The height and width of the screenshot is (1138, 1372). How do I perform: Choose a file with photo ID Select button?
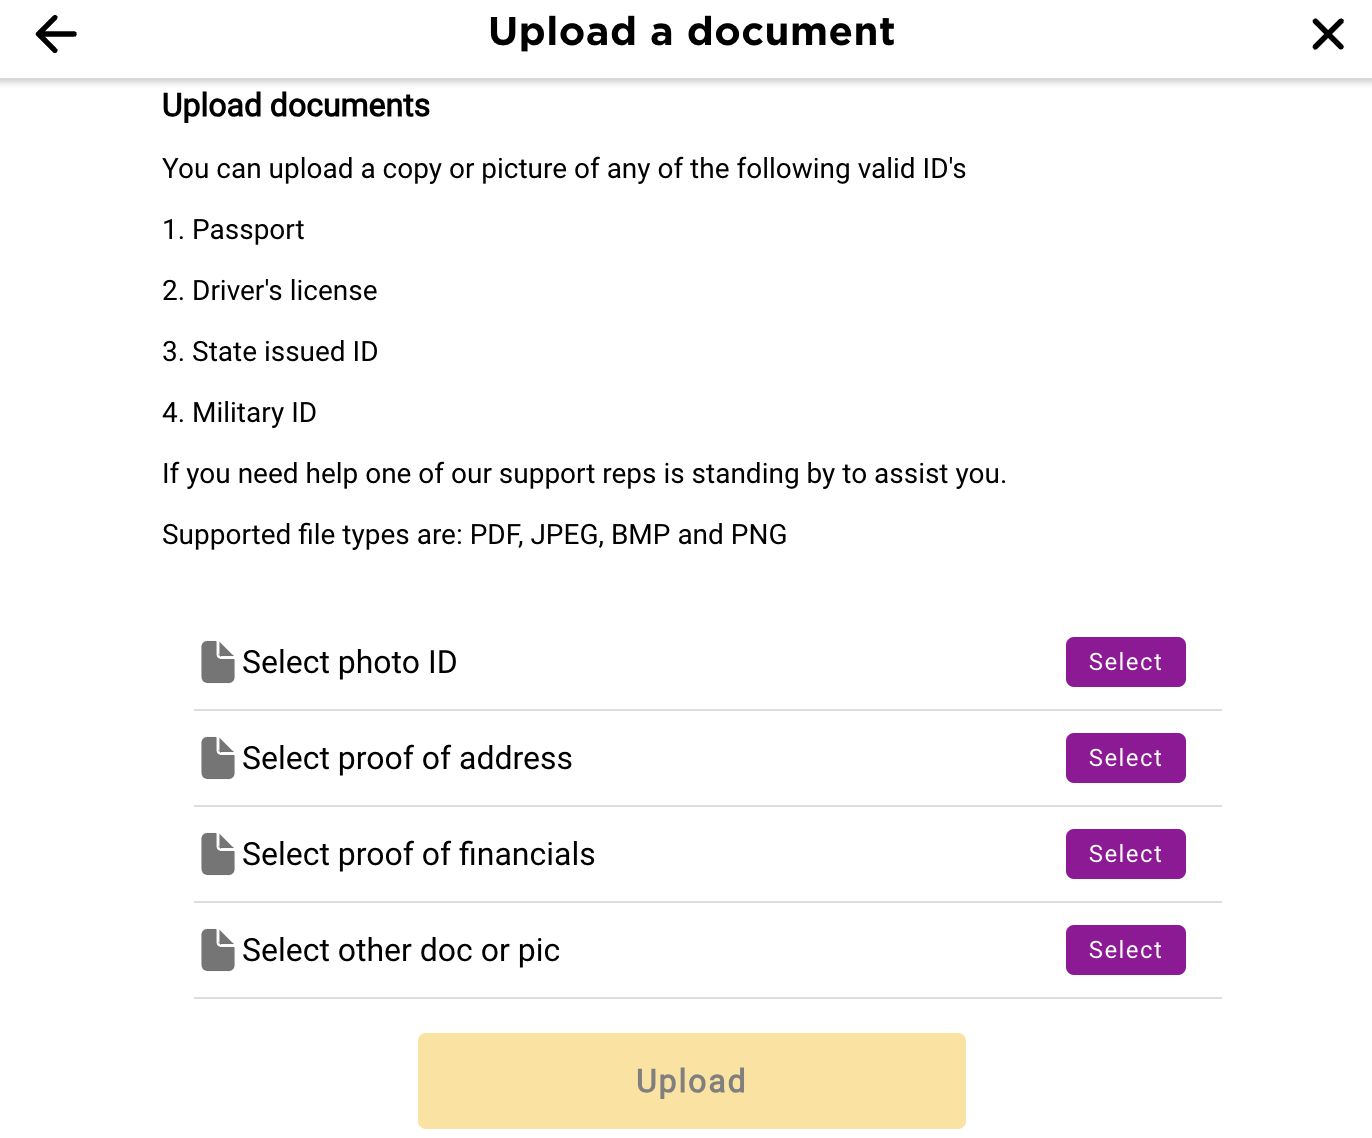1125,662
